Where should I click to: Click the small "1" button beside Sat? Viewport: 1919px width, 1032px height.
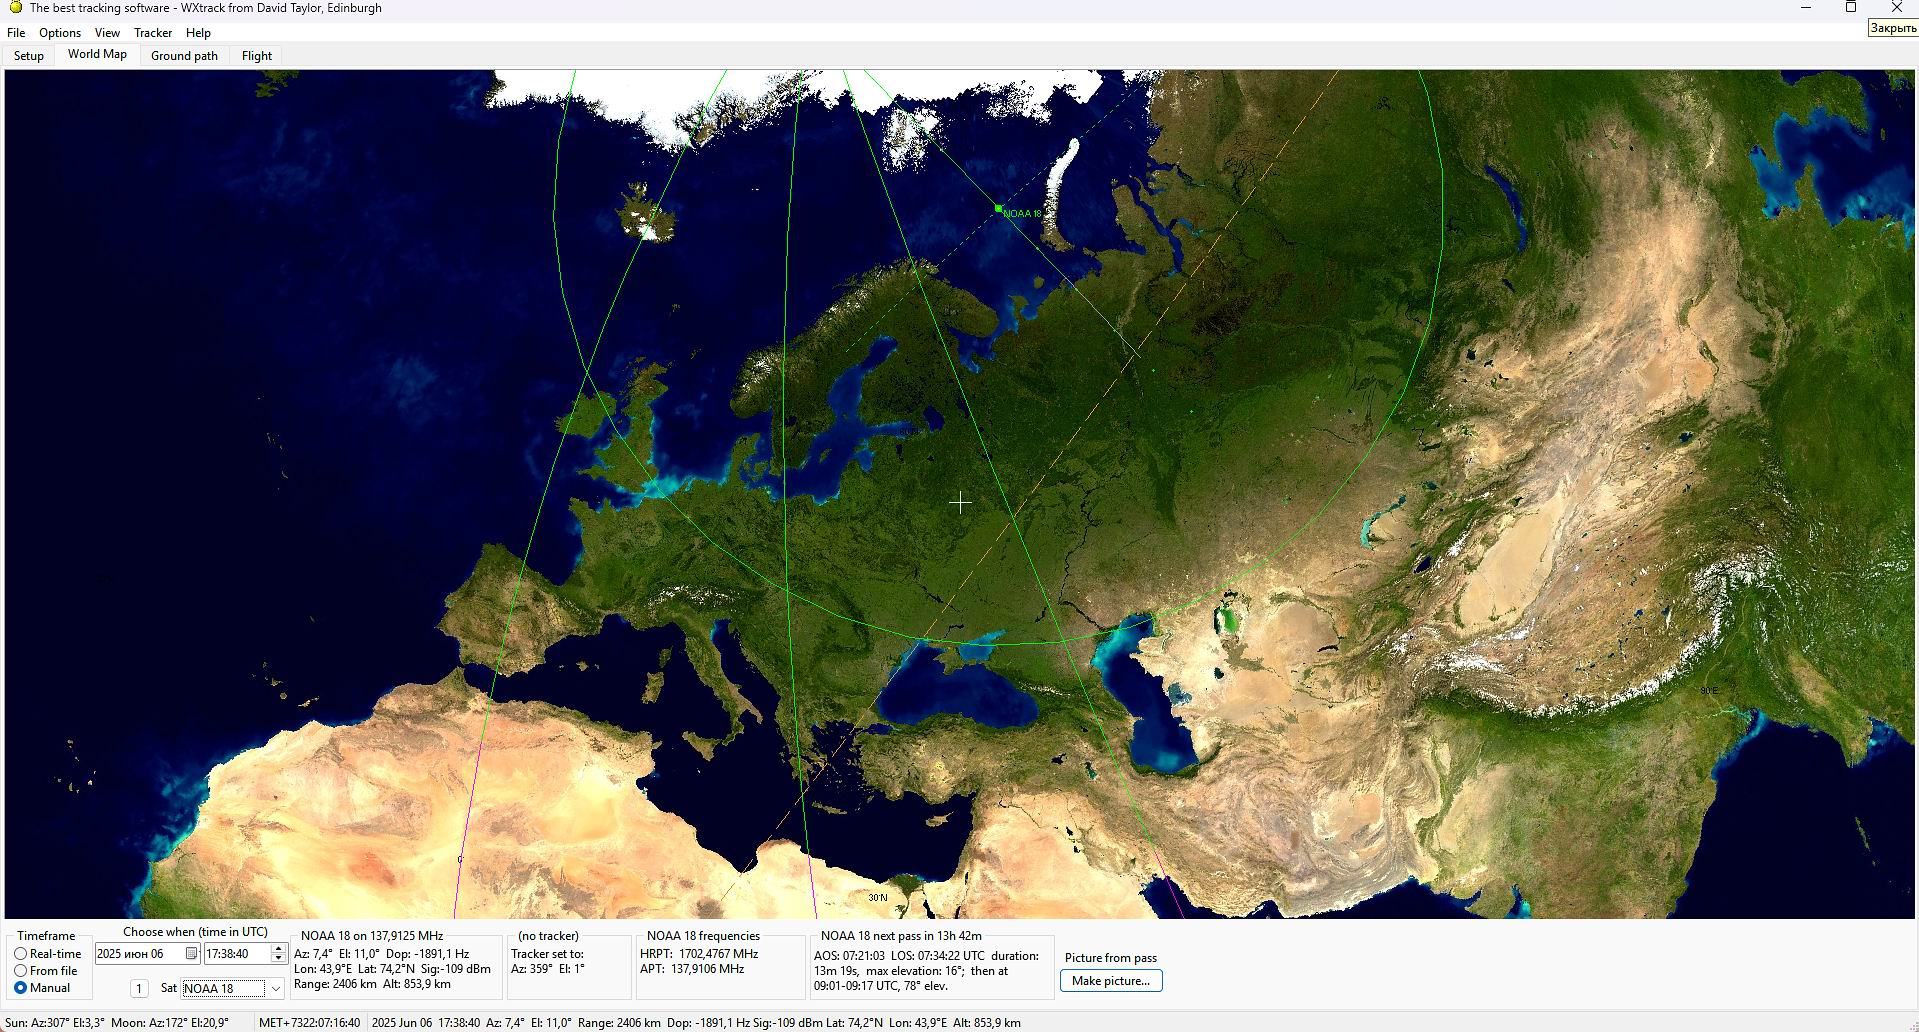pyautogui.click(x=139, y=989)
